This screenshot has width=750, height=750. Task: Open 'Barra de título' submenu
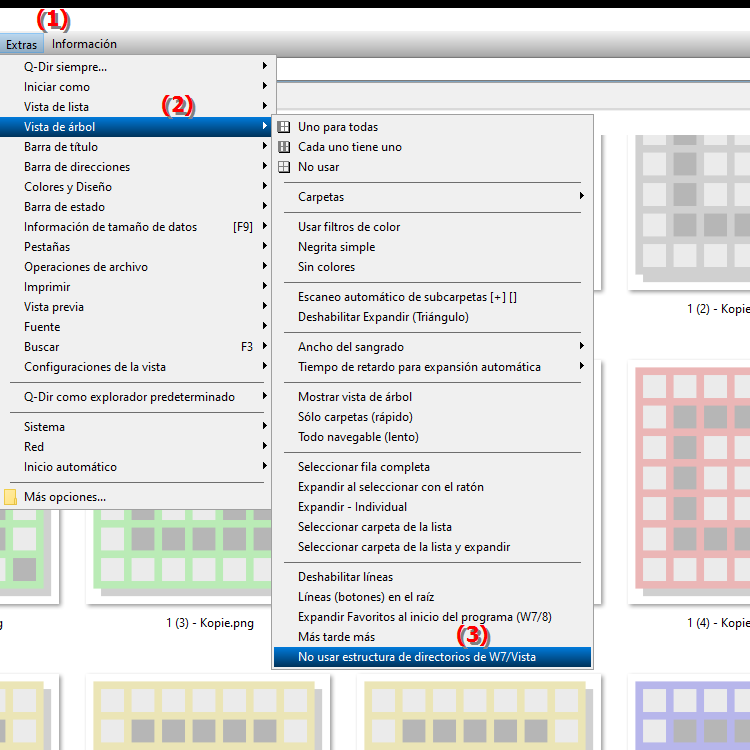point(136,147)
